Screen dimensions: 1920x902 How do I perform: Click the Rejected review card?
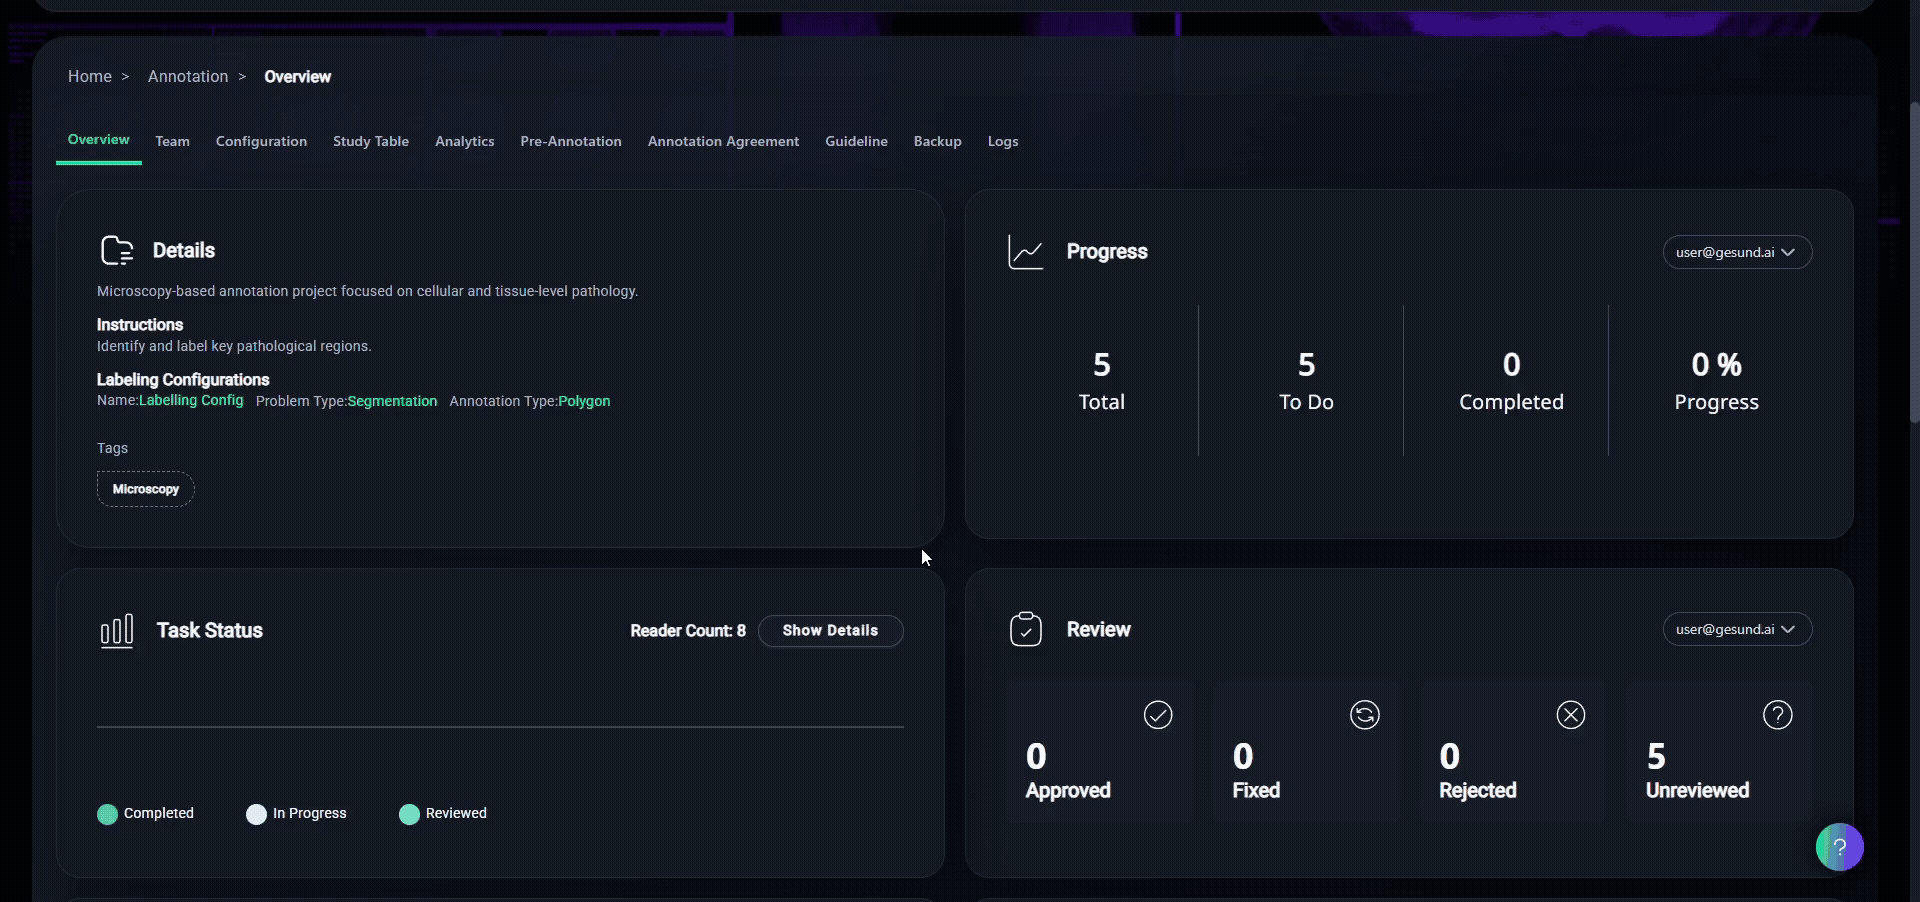tap(1512, 752)
